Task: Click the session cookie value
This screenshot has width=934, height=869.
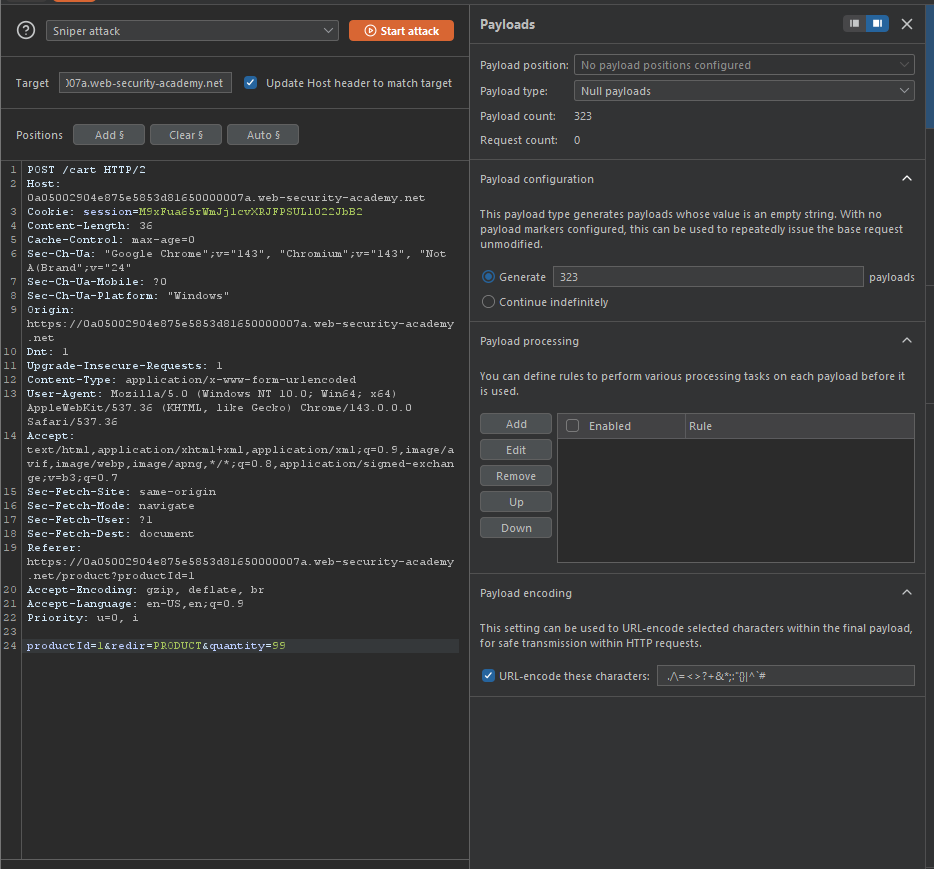Action: coord(251,211)
